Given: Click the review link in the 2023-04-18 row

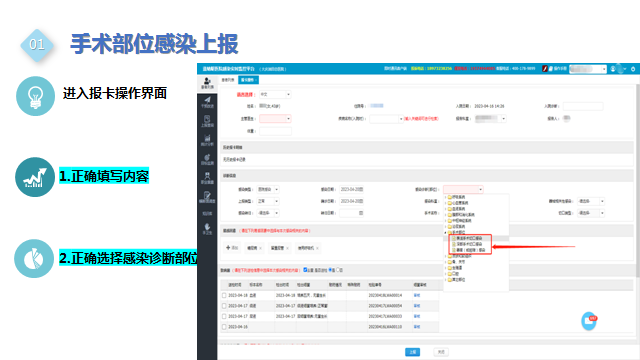Looking at the screenshot, I should [x=417, y=295].
